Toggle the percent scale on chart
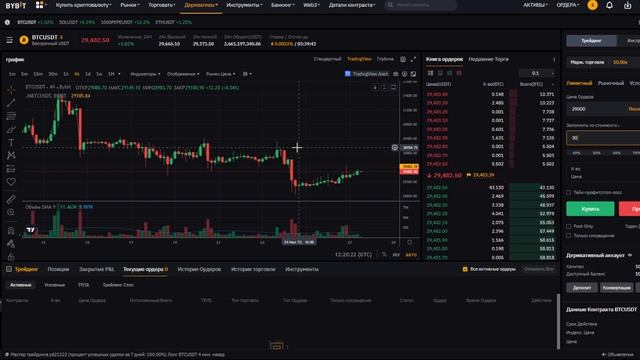Viewport: 640px width, 360px height. tap(384, 254)
